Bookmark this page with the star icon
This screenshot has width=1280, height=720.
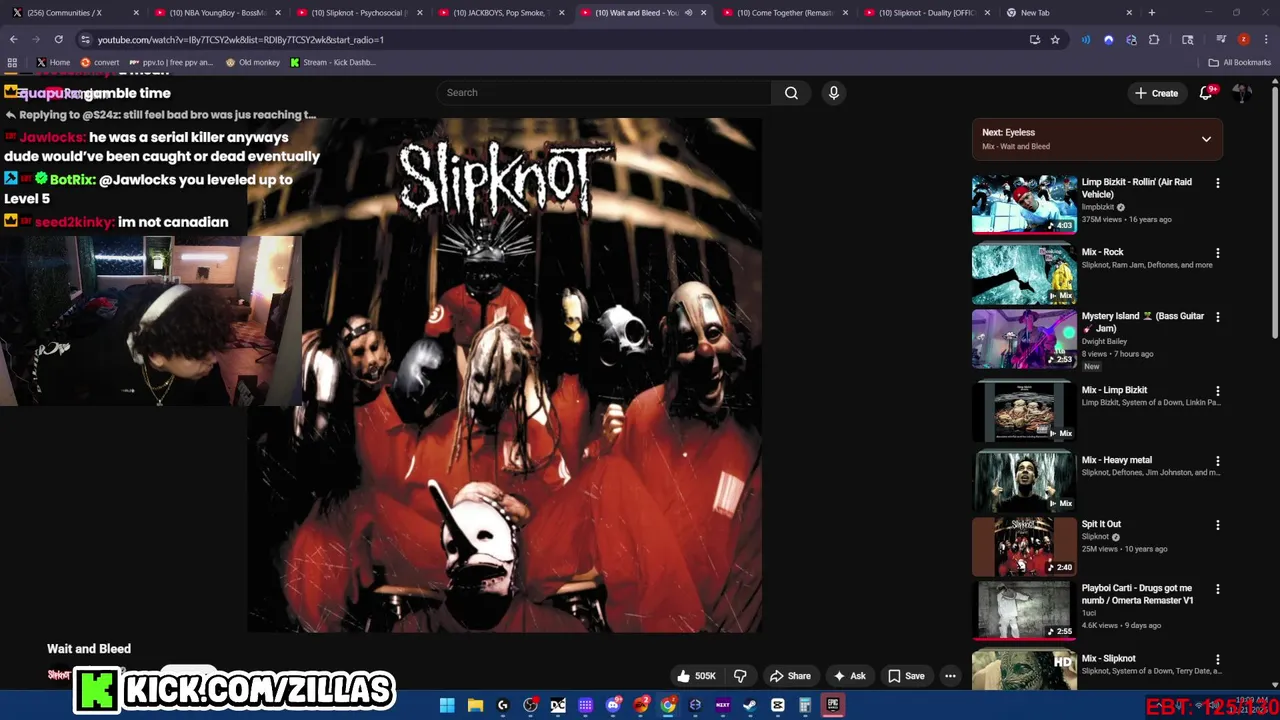pos(1055,39)
